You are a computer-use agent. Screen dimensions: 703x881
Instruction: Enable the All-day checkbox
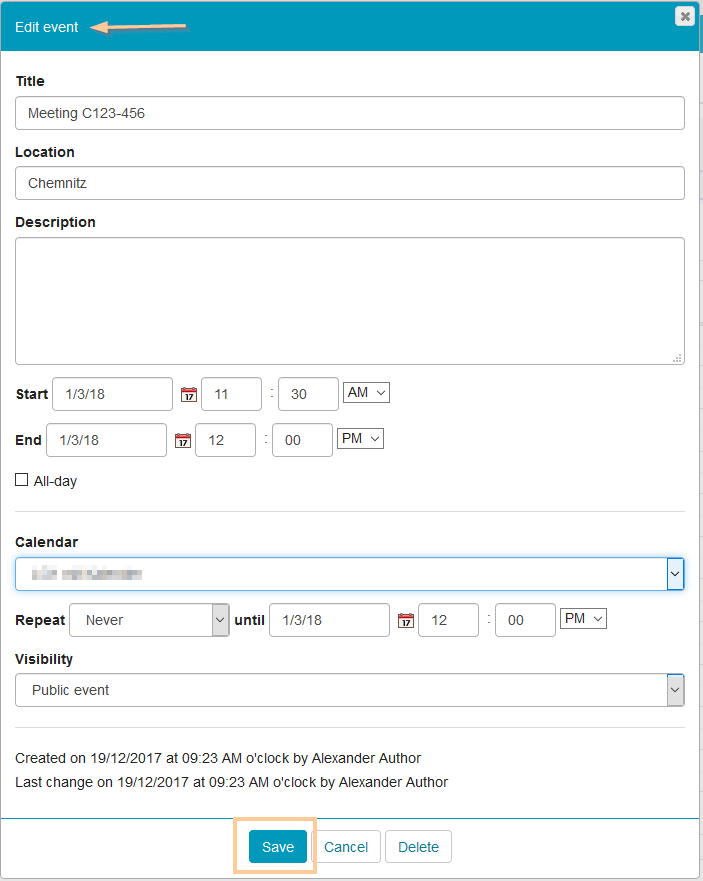(x=22, y=481)
